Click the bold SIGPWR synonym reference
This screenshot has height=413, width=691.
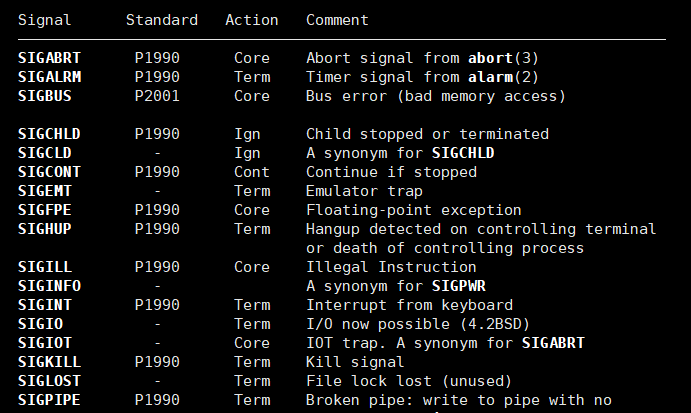pos(459,286)
